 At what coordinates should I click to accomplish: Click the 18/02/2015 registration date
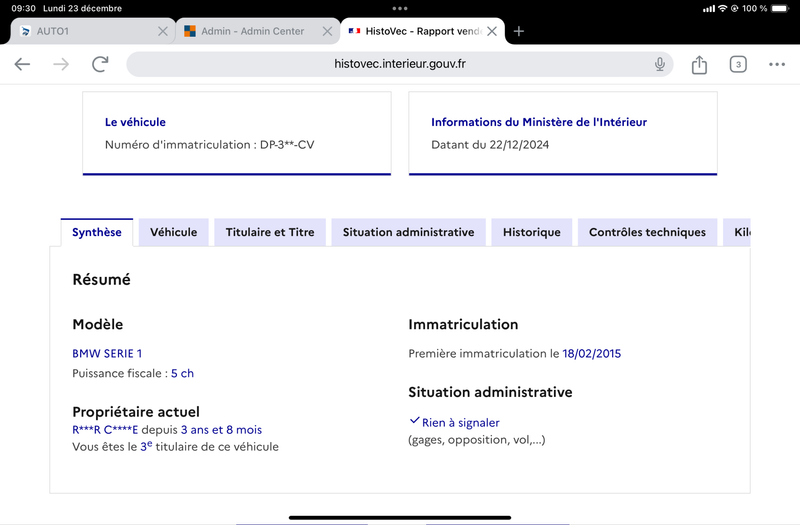(x=591, y=354)
